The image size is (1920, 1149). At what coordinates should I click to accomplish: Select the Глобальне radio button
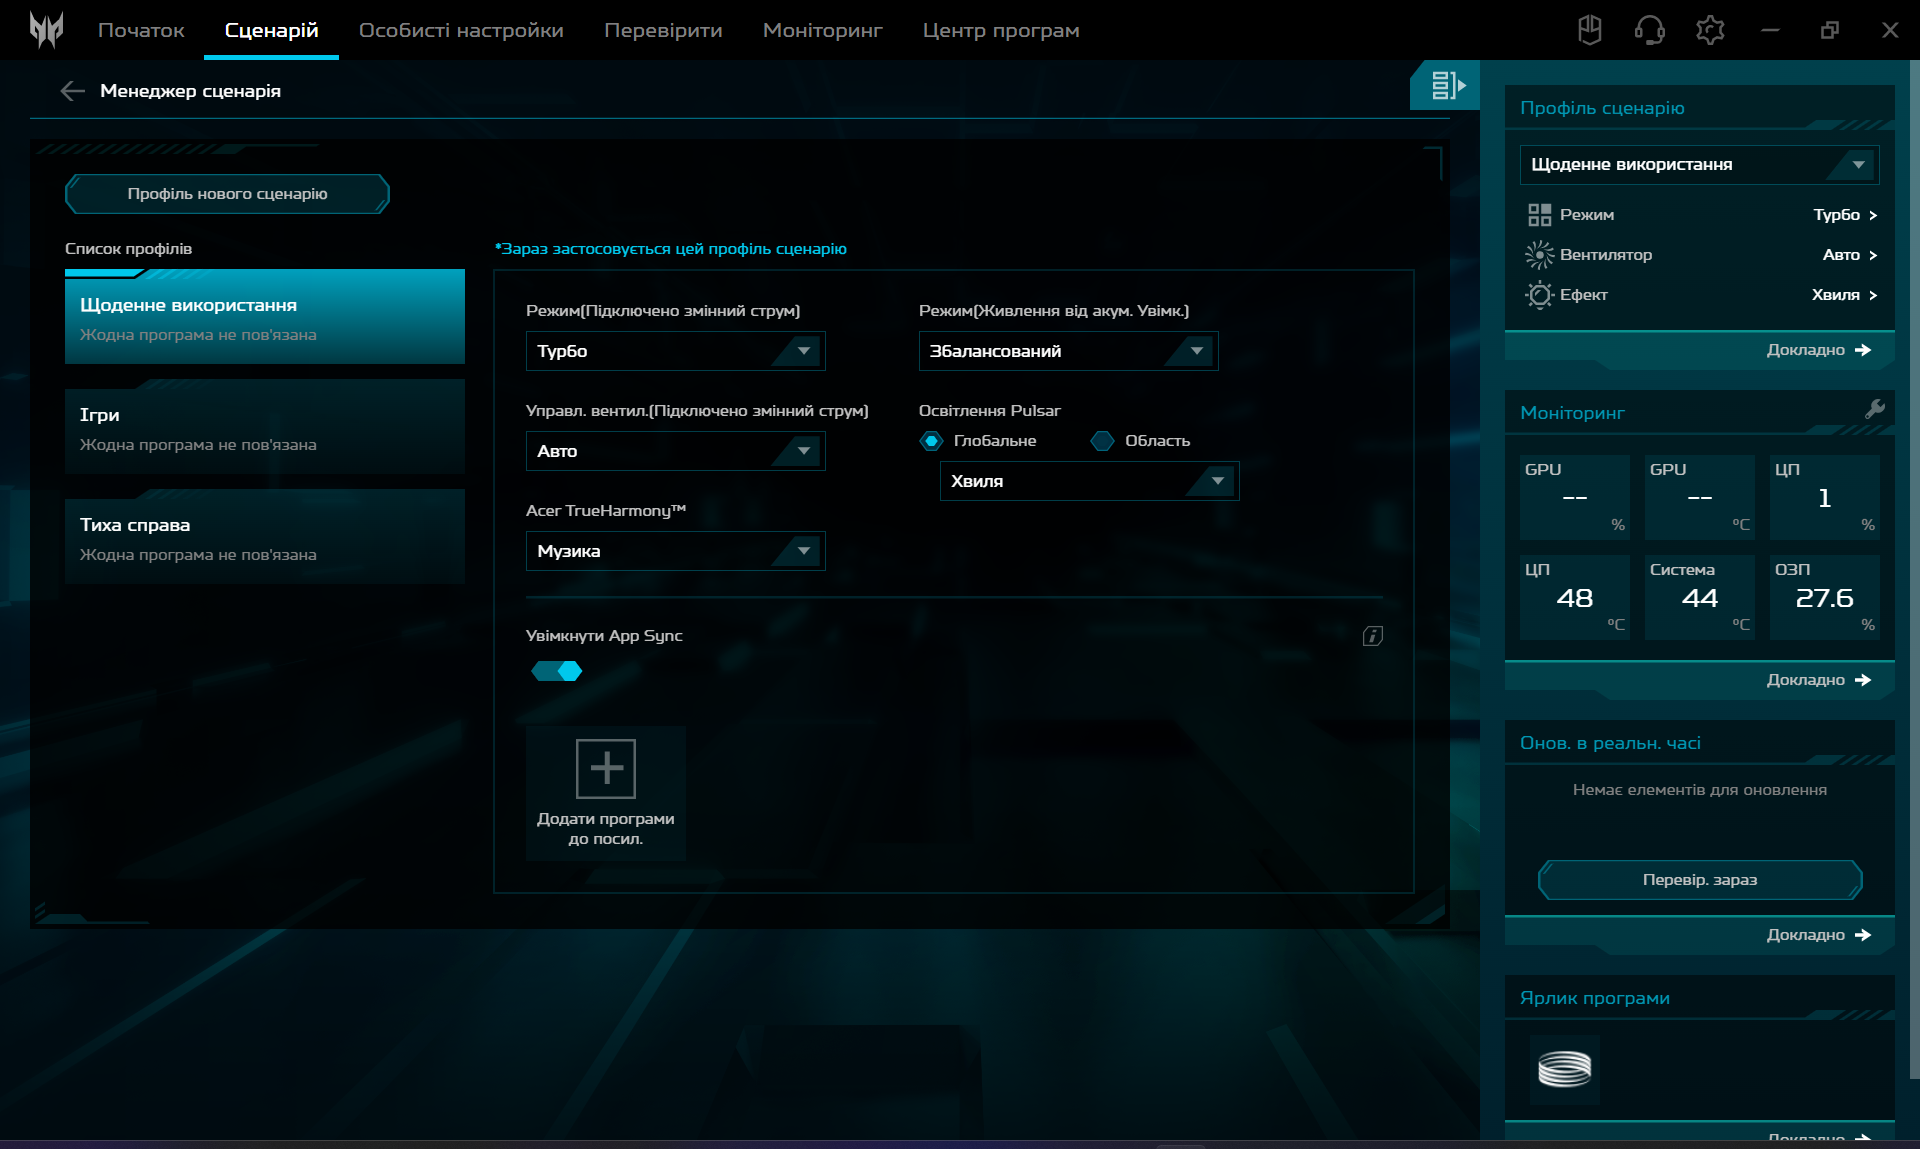(932, 441)
